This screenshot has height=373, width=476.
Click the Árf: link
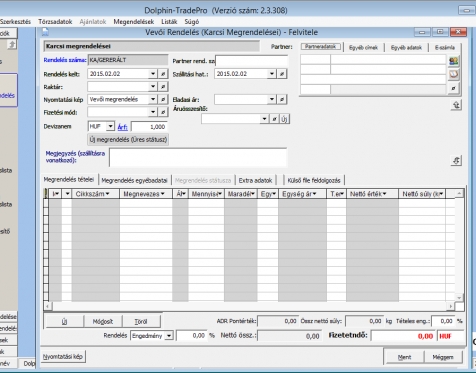coord(122,127)
